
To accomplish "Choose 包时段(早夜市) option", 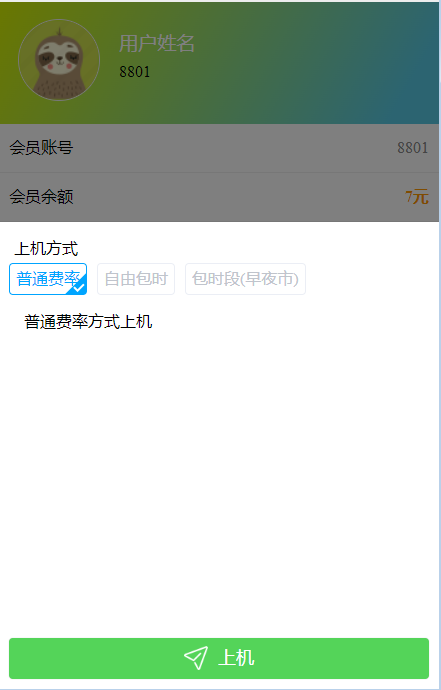I will [x=245, y=279].
